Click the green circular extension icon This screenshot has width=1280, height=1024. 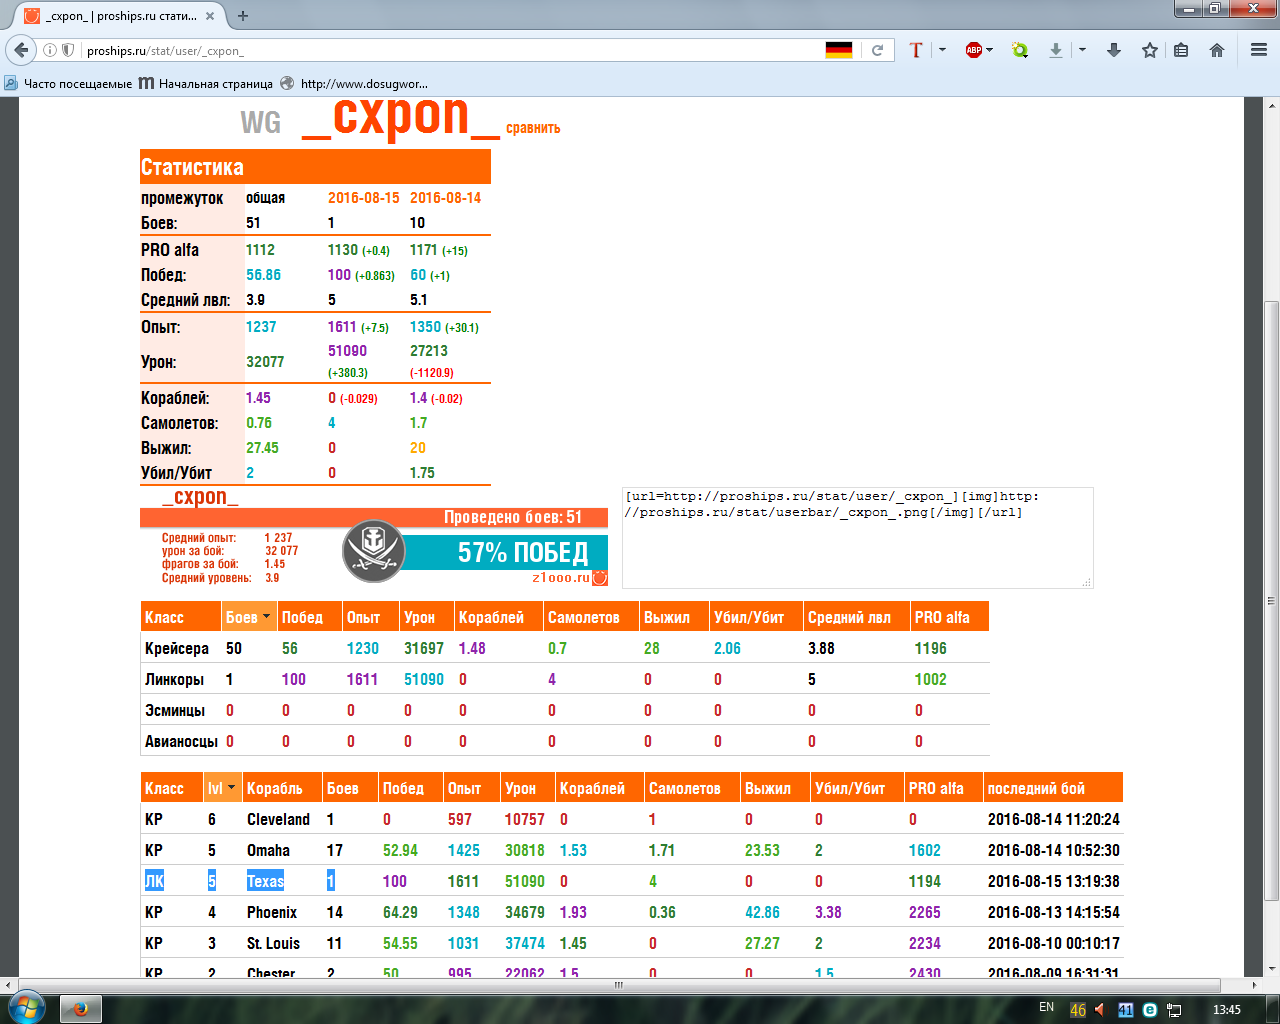click(1020, 50)
